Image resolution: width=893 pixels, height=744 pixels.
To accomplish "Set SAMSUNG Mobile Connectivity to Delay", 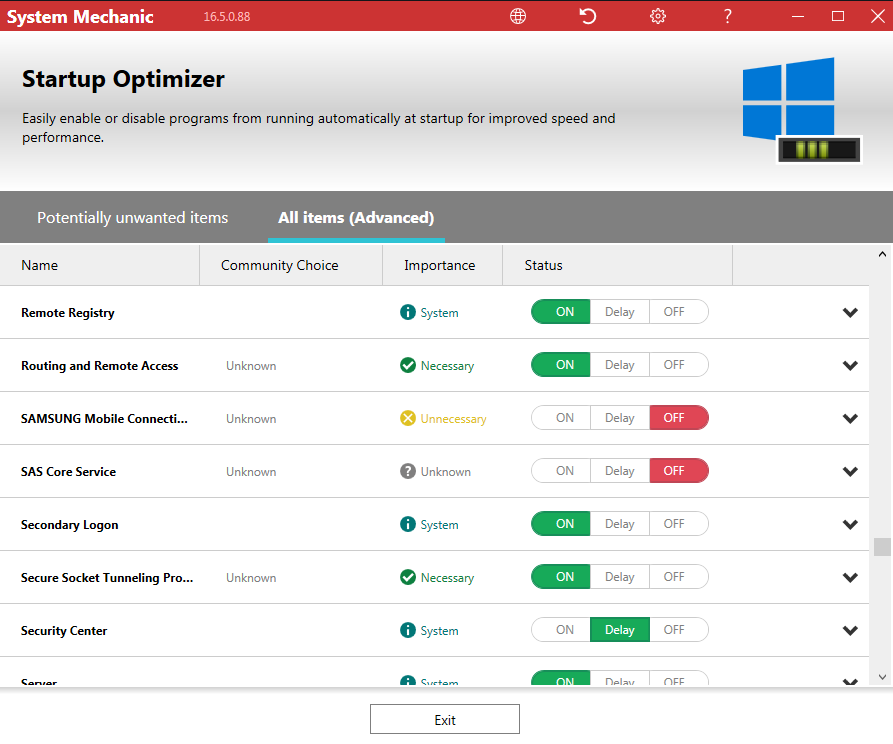I will coord(620,418).
